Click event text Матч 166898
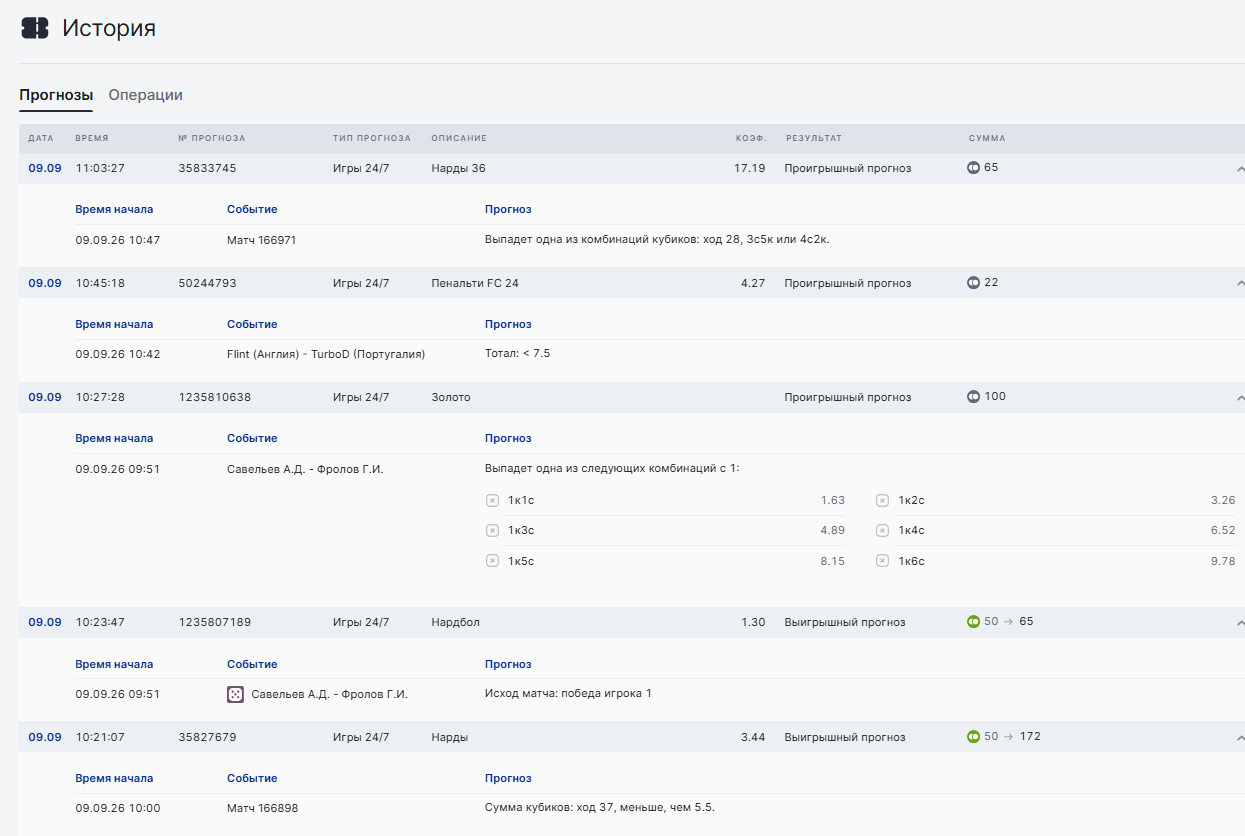 pos(262,808)
